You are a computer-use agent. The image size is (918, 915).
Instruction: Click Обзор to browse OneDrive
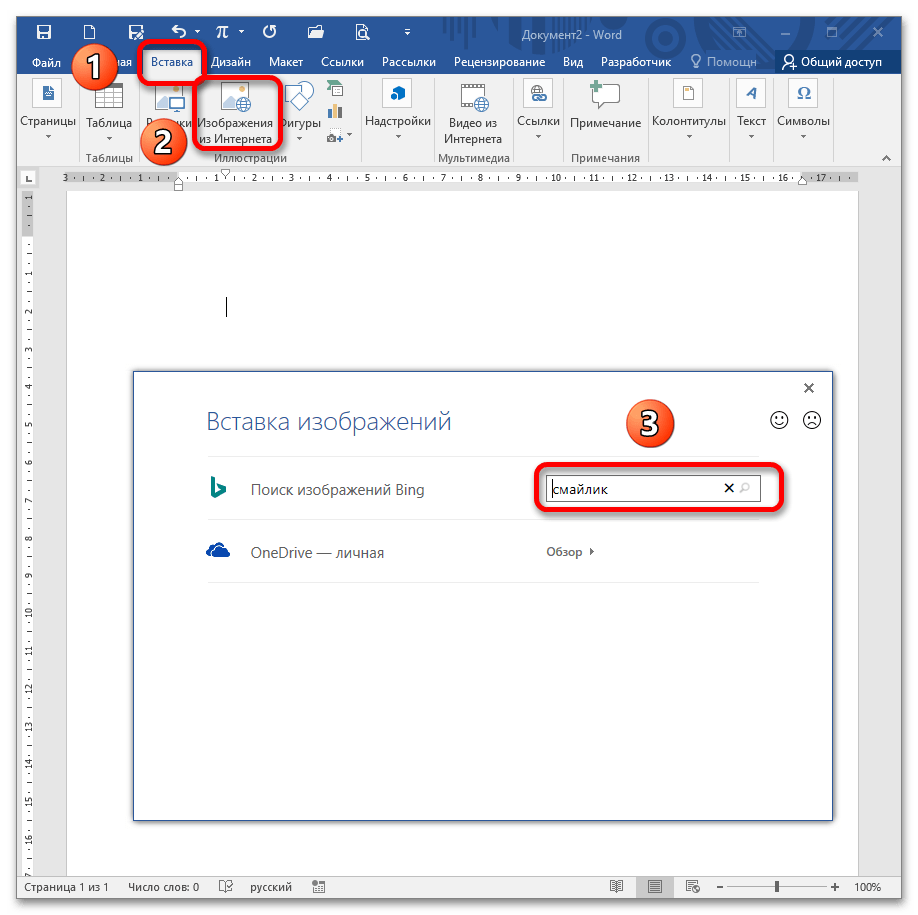point(570,551)
